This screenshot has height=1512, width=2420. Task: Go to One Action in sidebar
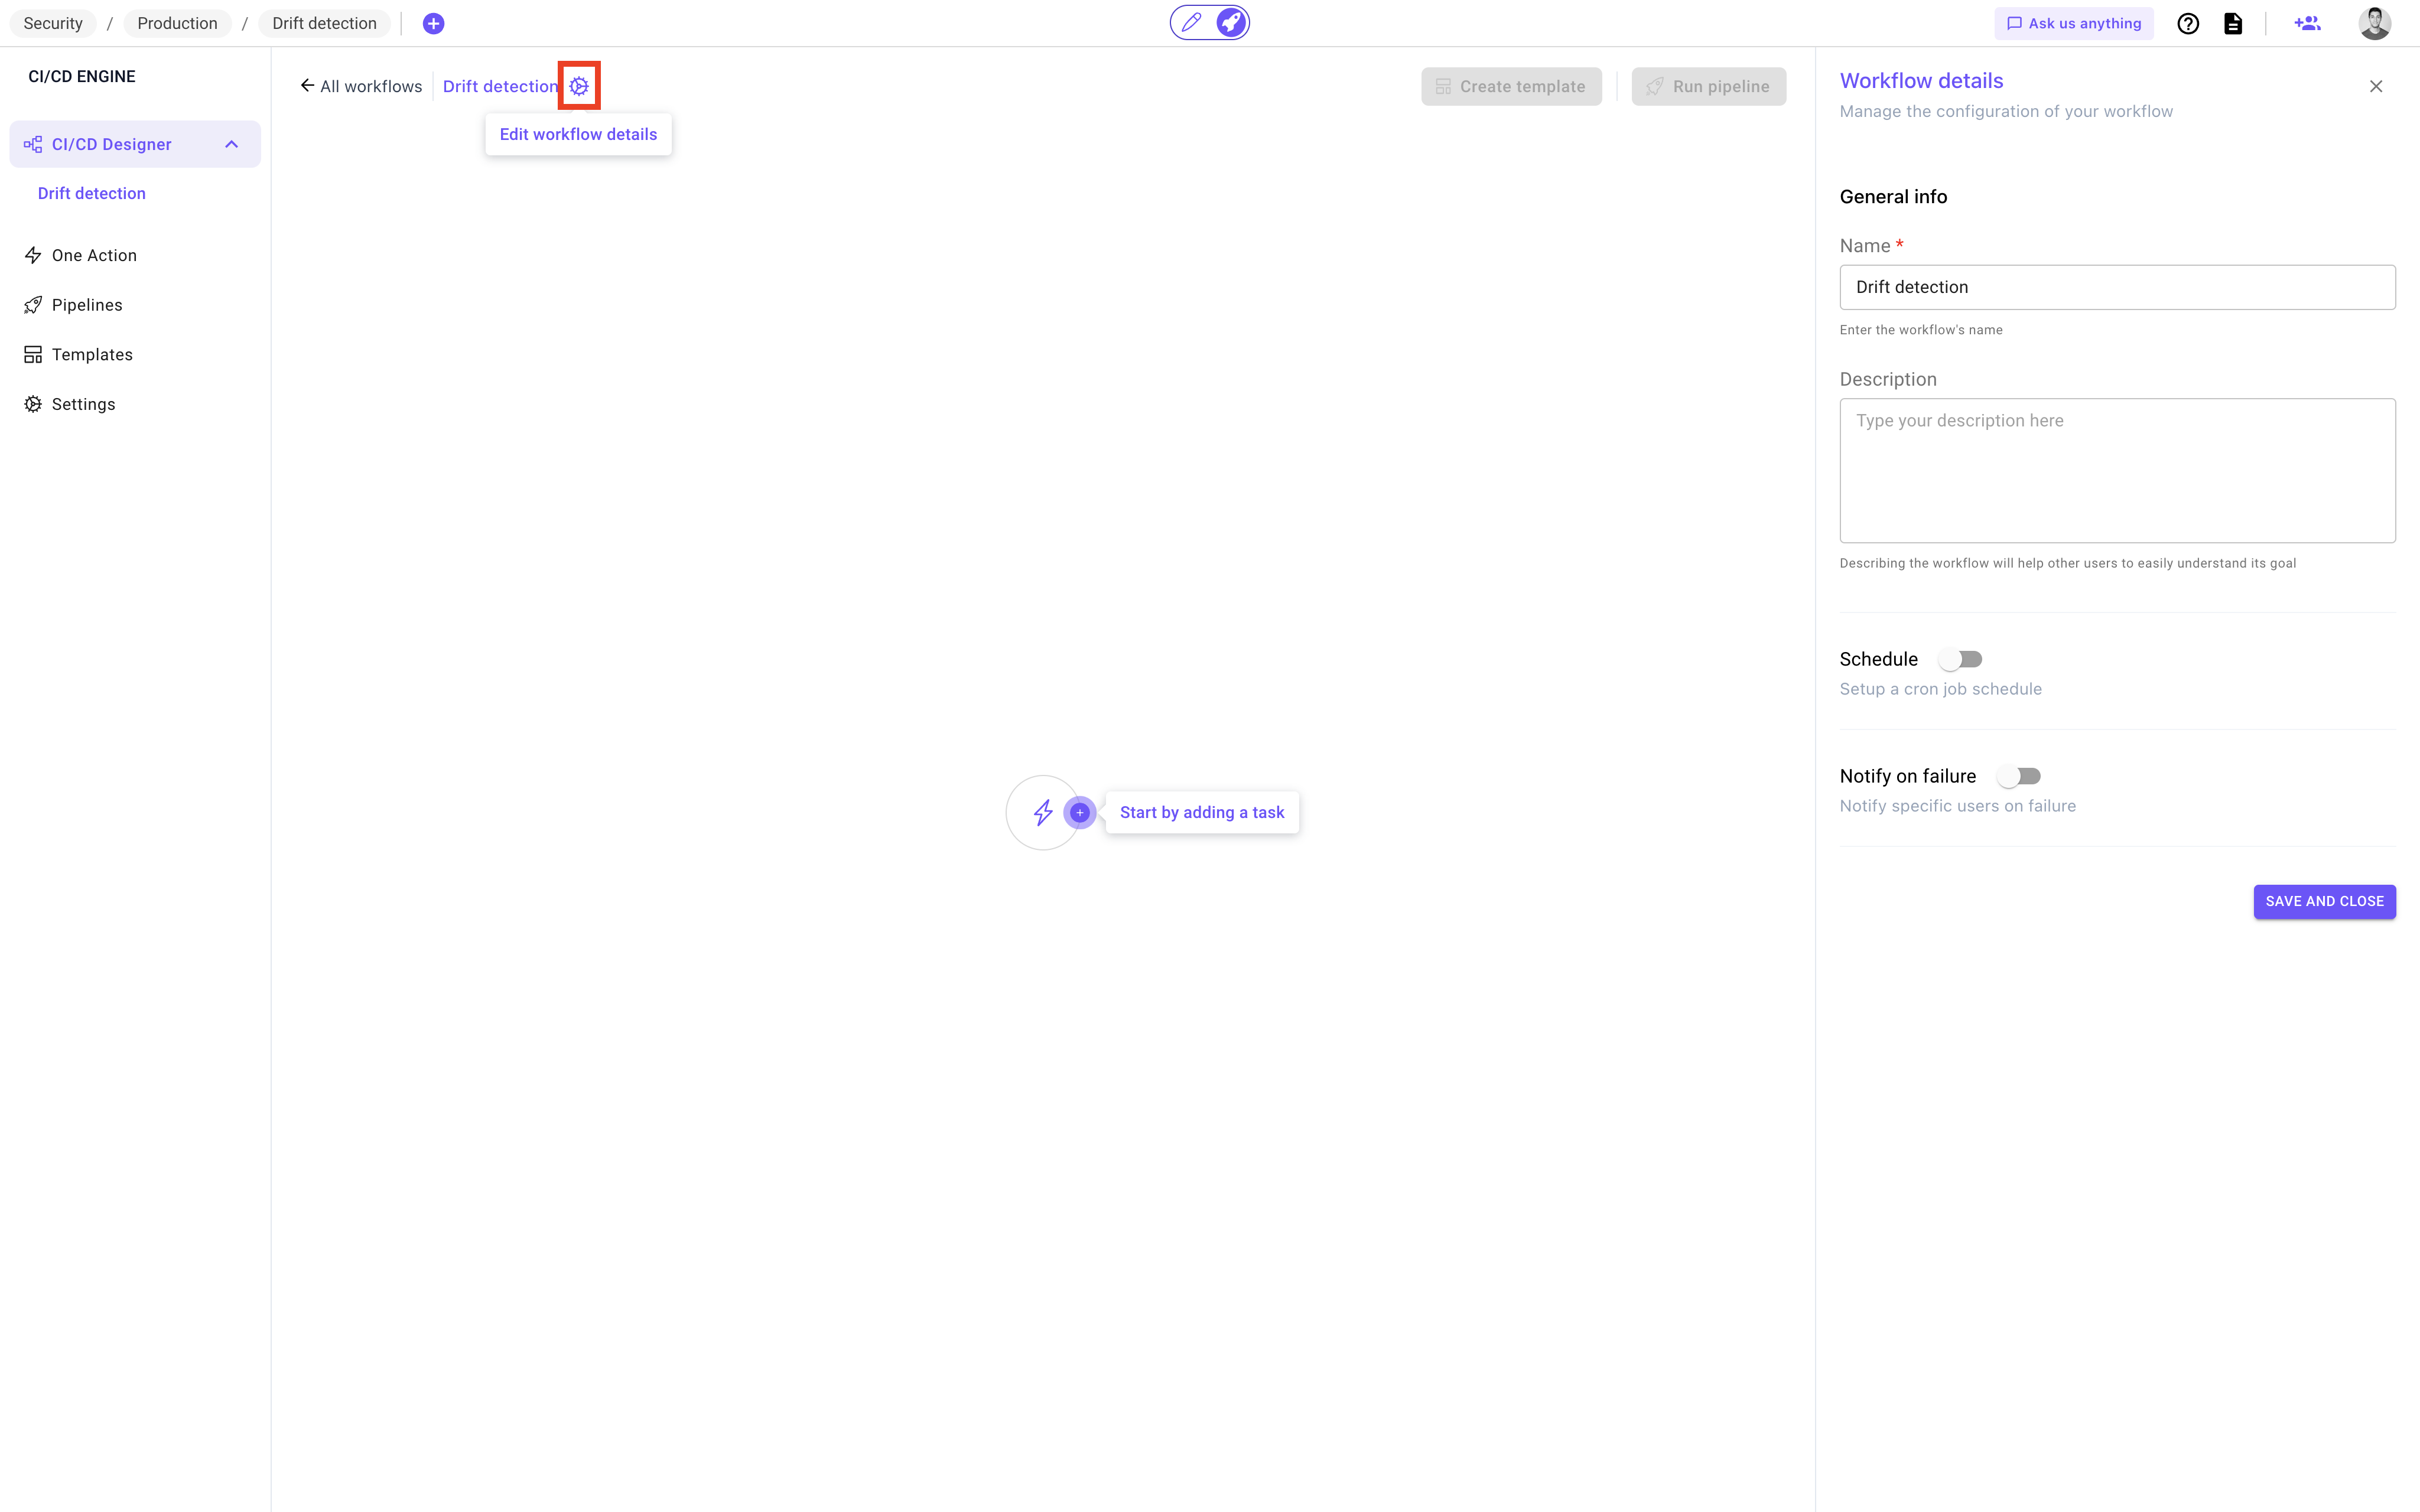click(x=94, y=255)
